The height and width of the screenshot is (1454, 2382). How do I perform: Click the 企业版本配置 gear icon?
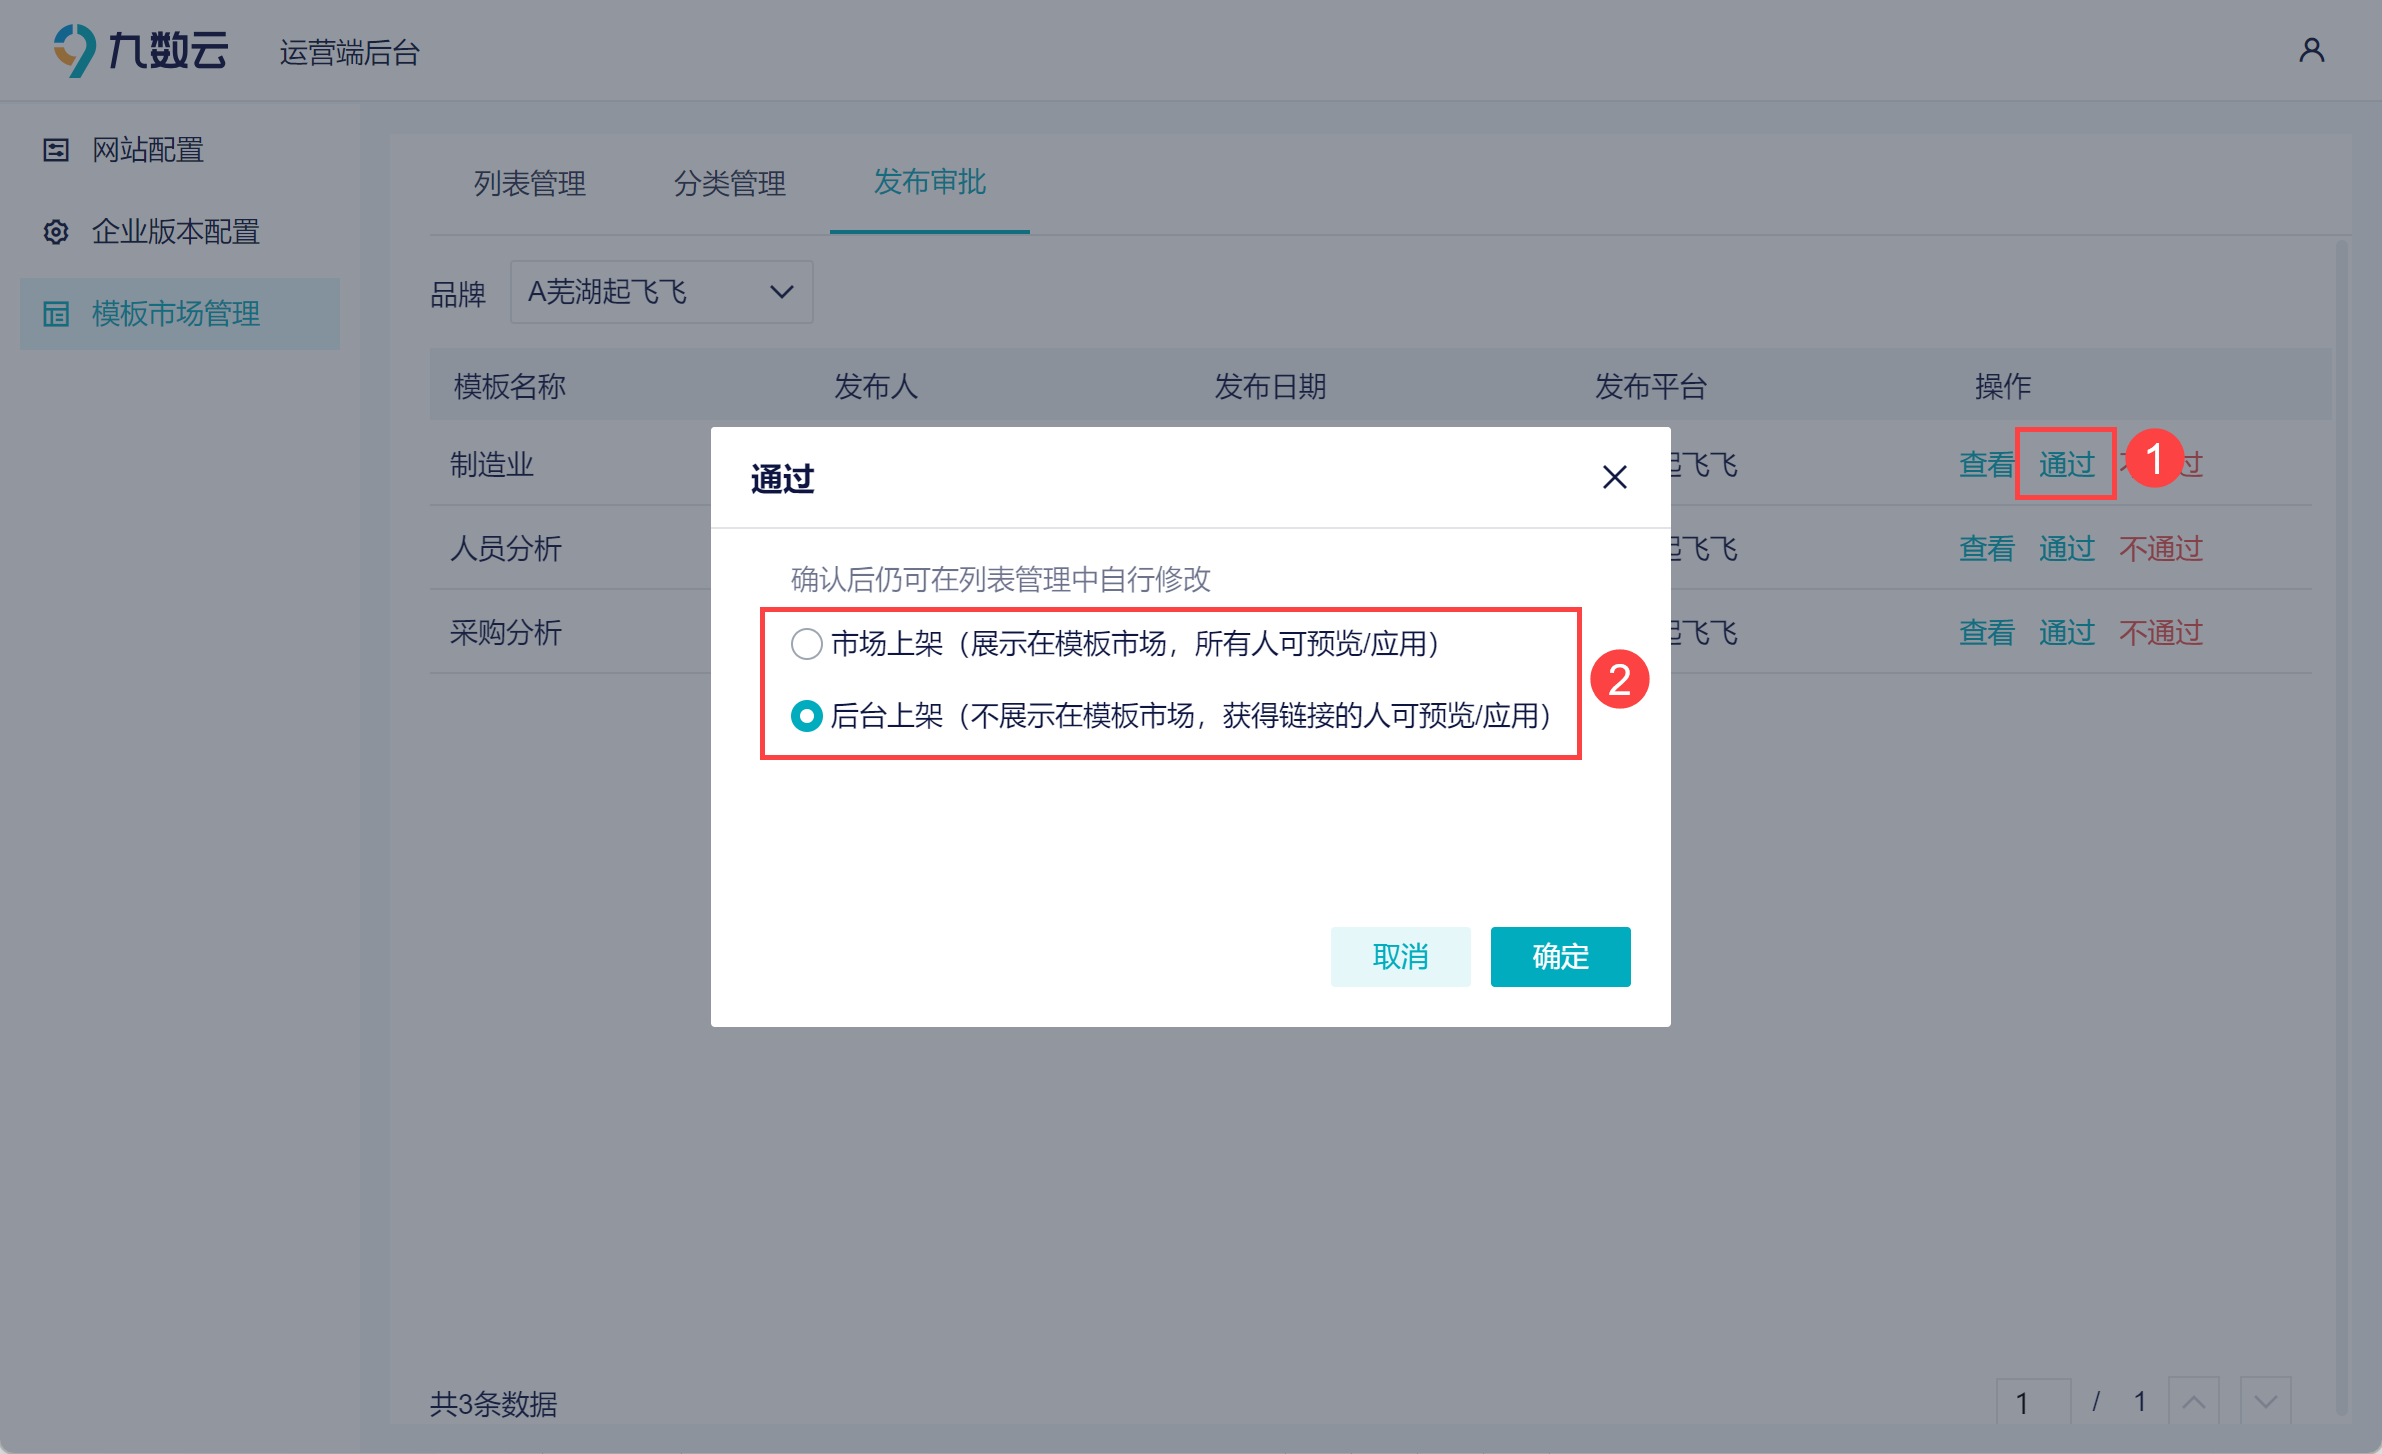pos(56,232)
